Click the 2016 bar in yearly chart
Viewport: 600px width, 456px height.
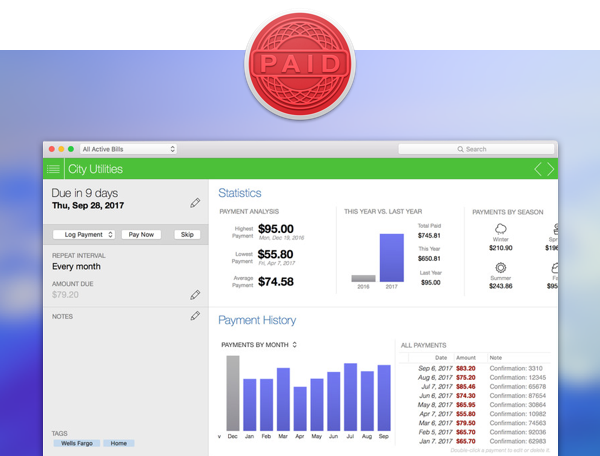(x=363, y=278)
